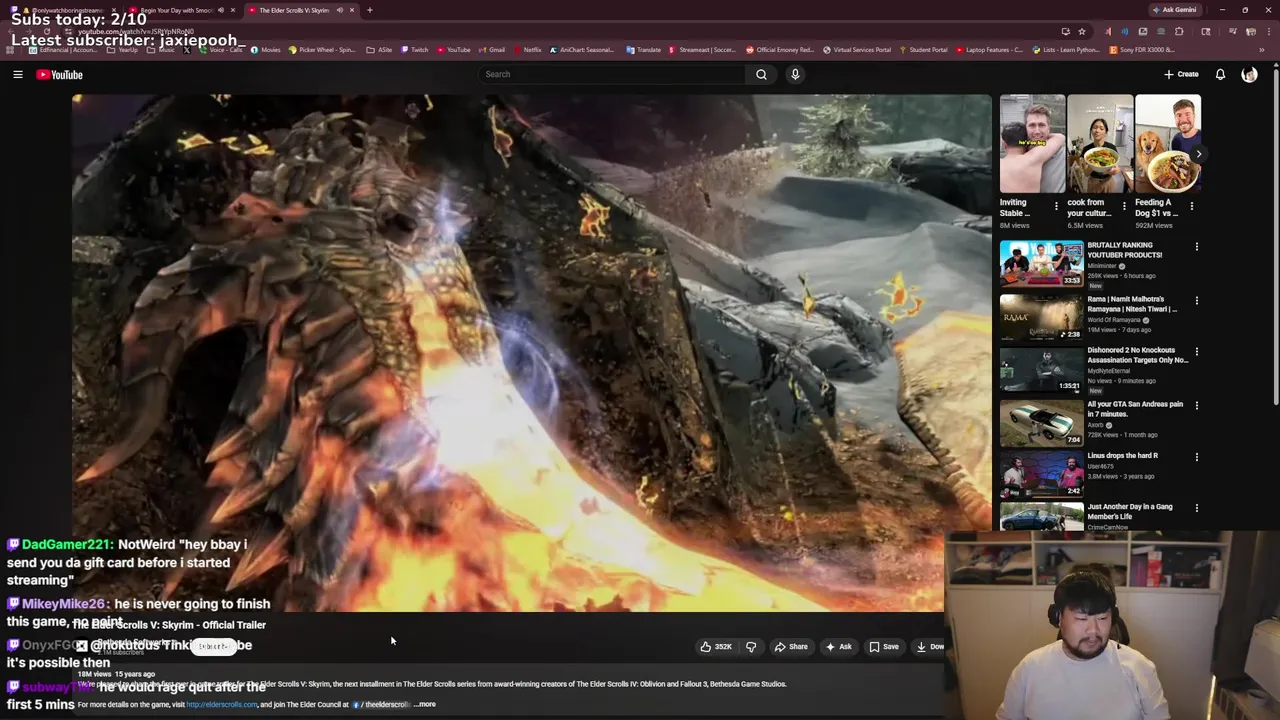The image size is (1280, 720).
Task: Open the Student Portal bookmark
Action: tap(923, 50)
